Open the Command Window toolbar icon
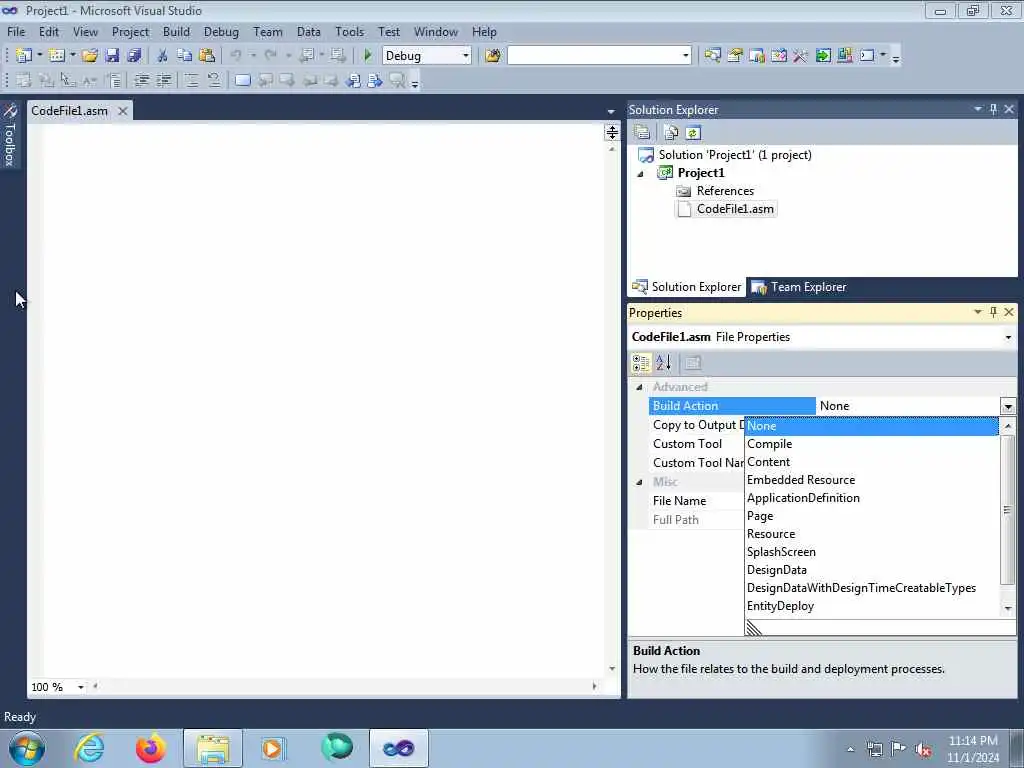 [867, 56]
